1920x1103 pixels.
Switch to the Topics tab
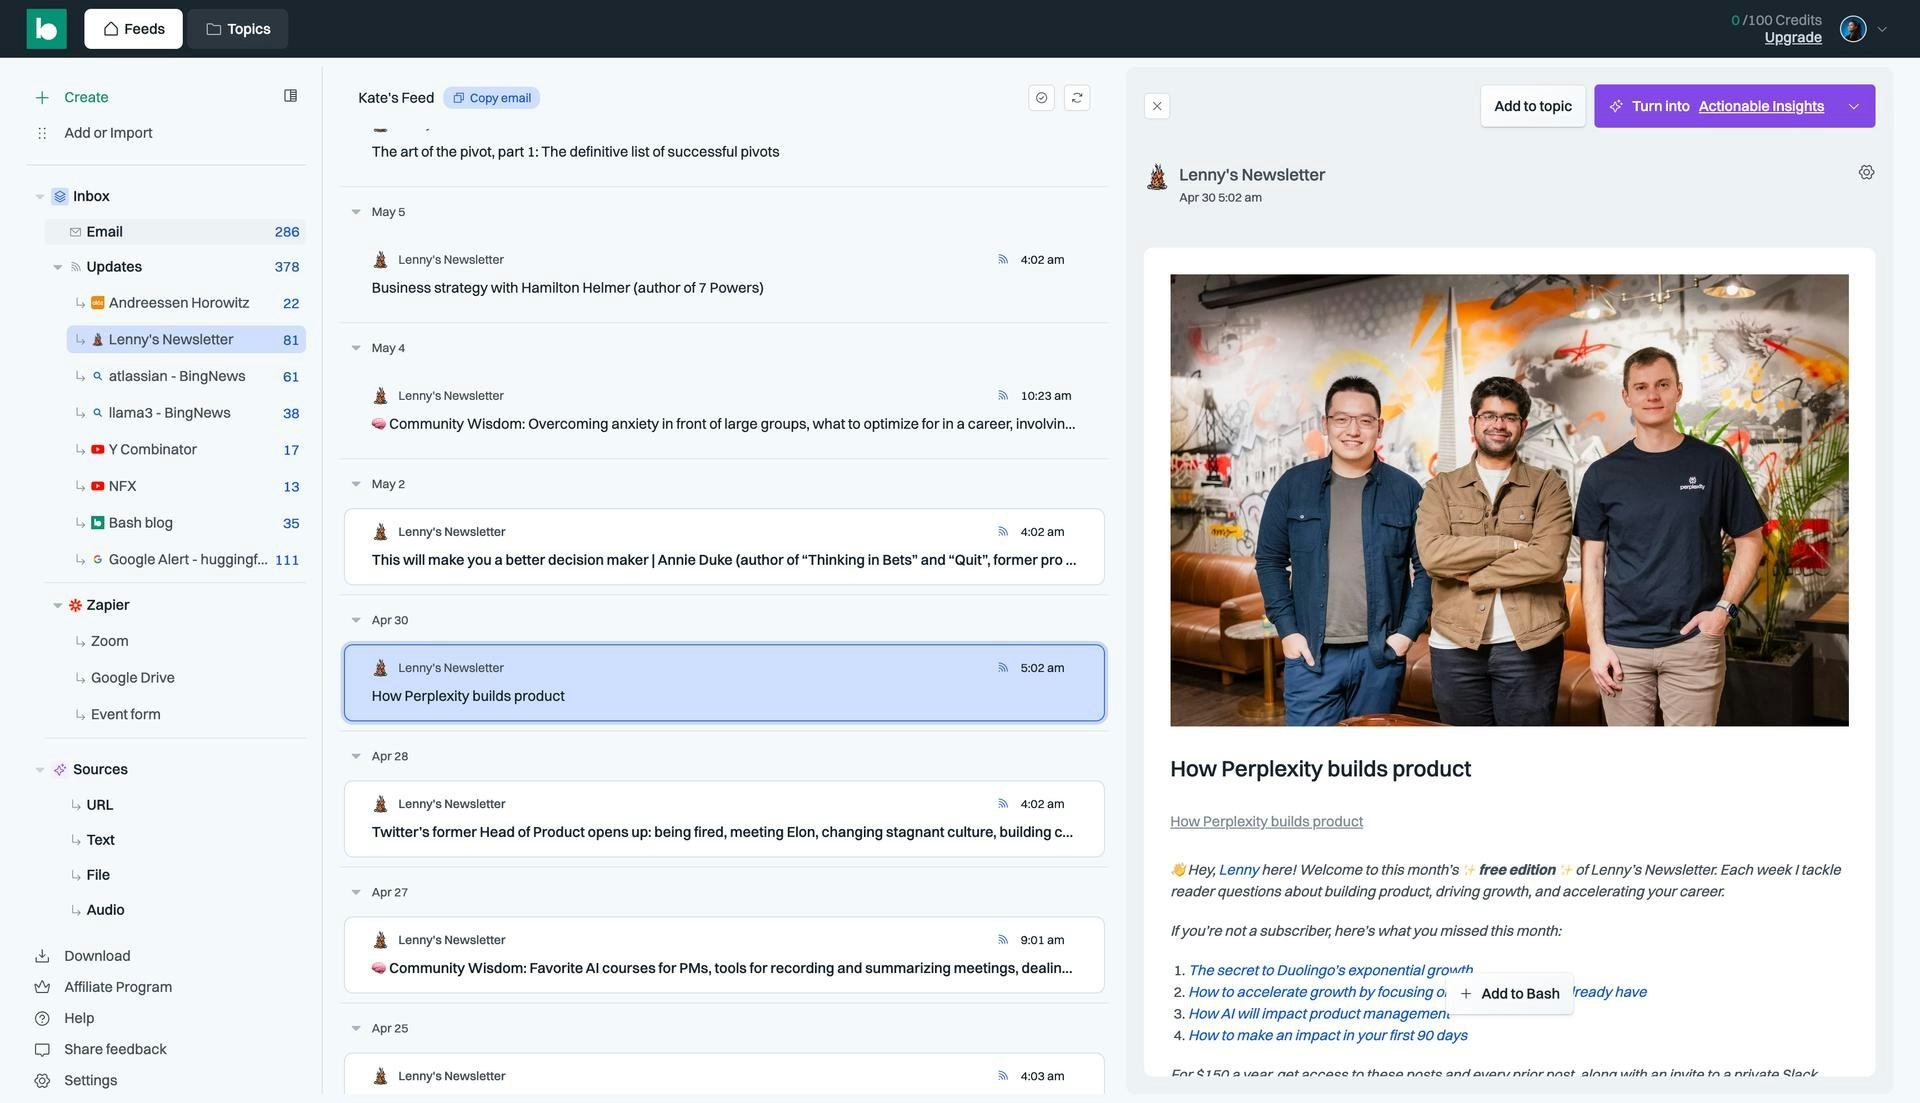click(238, 29)
